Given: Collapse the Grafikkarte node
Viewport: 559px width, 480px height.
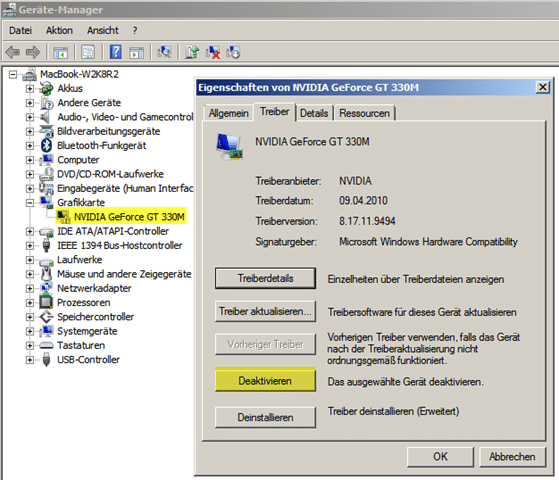Looking at the screenshot, I should click(x=30, y=203).
